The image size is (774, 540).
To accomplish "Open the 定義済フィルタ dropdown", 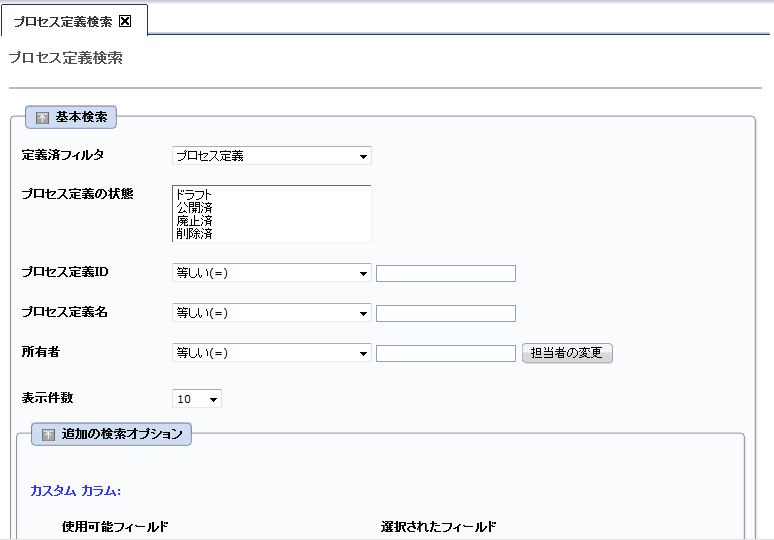I will (271, 156).
